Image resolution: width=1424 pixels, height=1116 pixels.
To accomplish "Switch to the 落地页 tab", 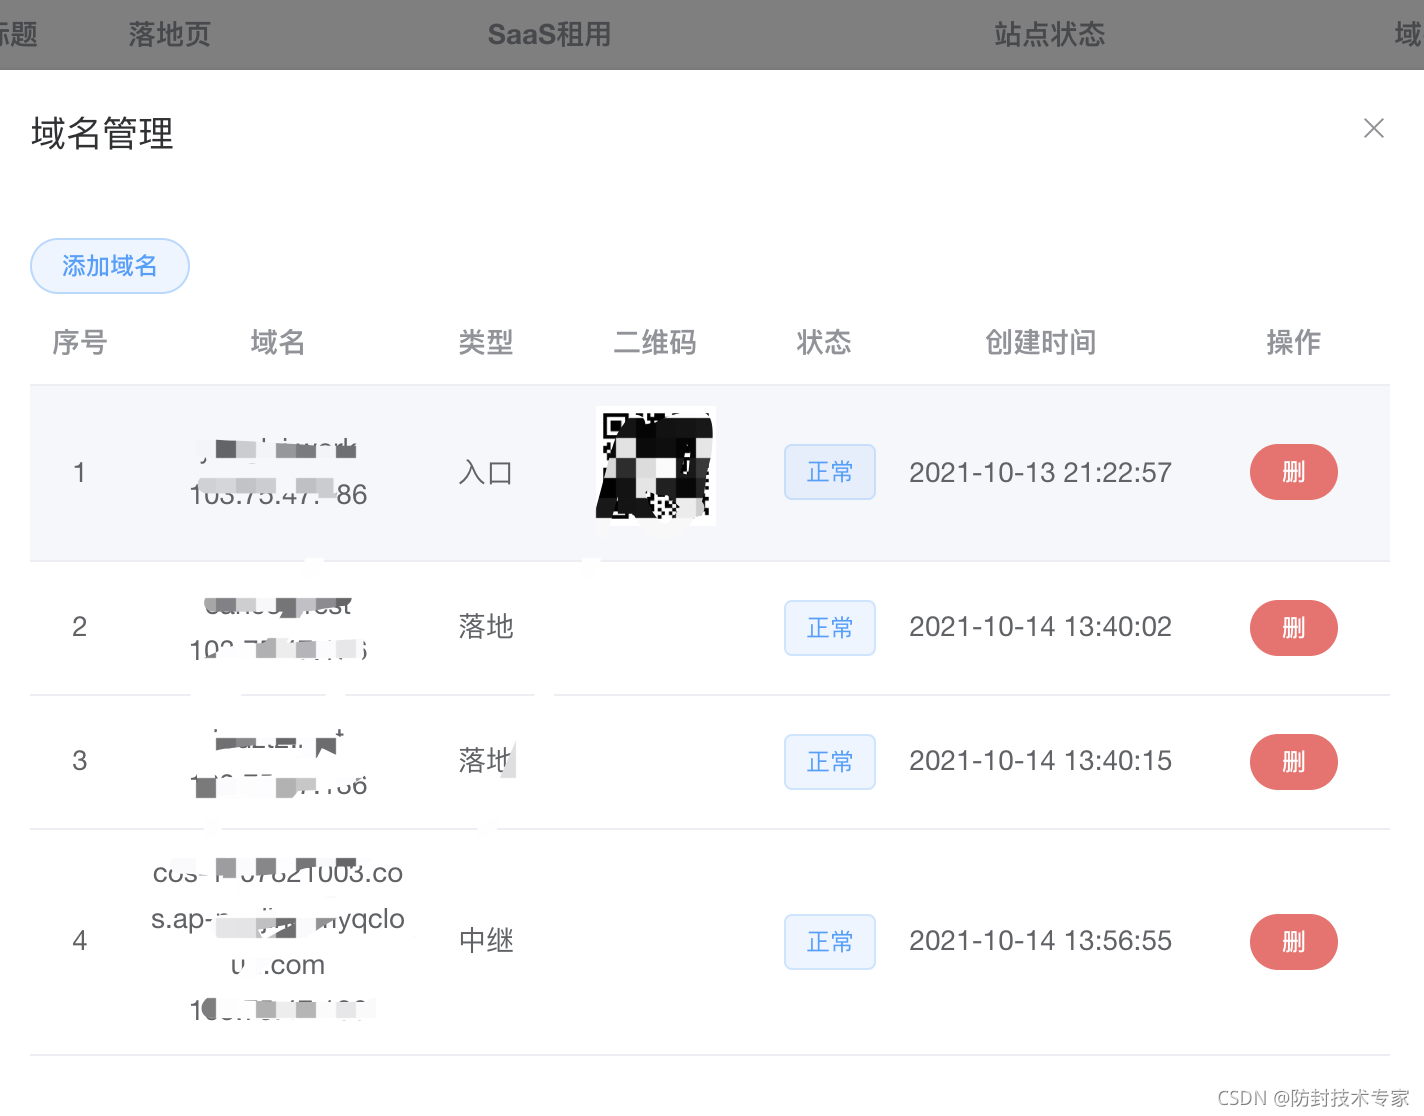I will 168,35.
